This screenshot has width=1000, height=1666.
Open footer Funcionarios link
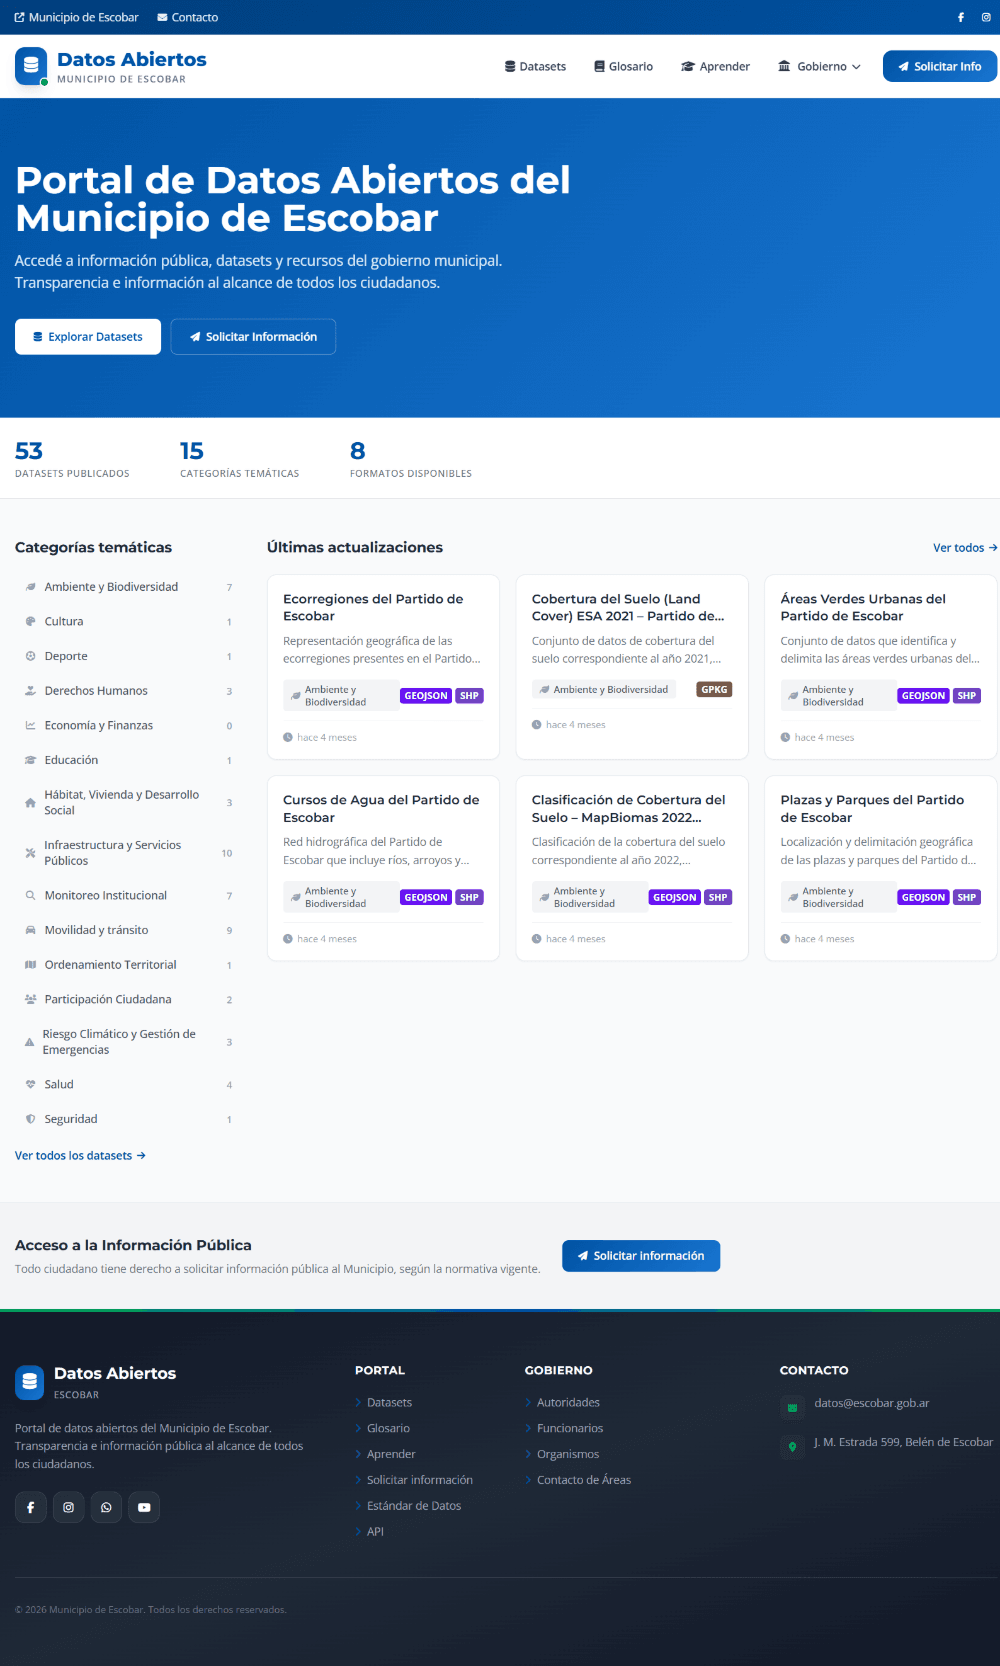[570, 1428]
